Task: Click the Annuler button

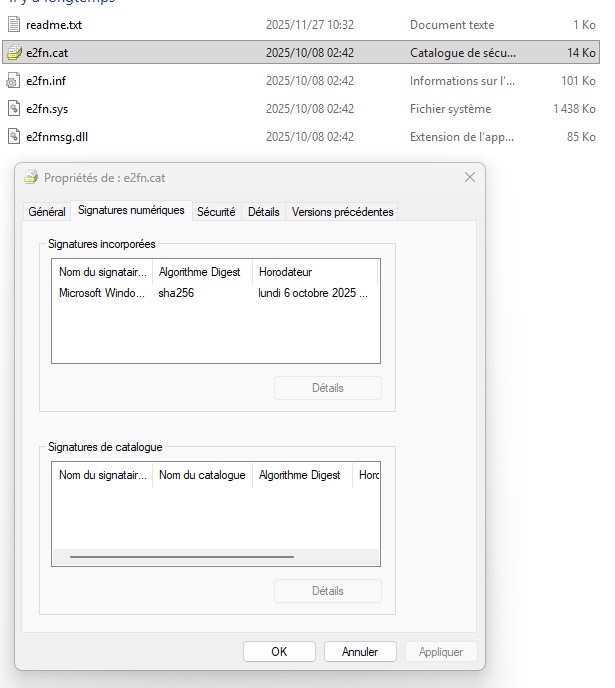Action: (x=360, y=651)
